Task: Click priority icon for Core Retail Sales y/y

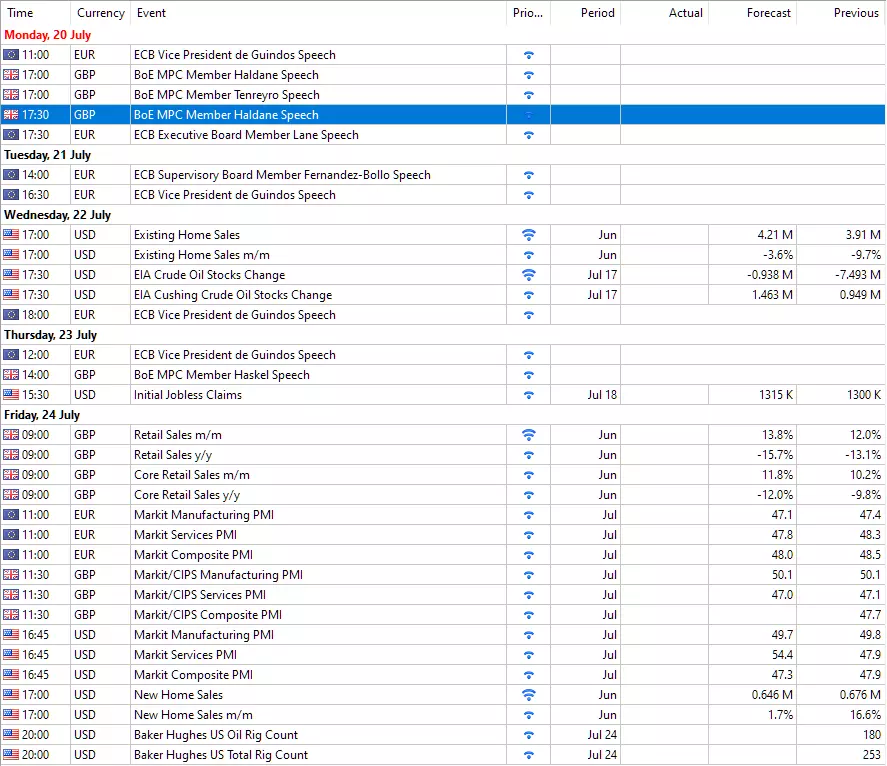Action: click(x=528, y=496)
